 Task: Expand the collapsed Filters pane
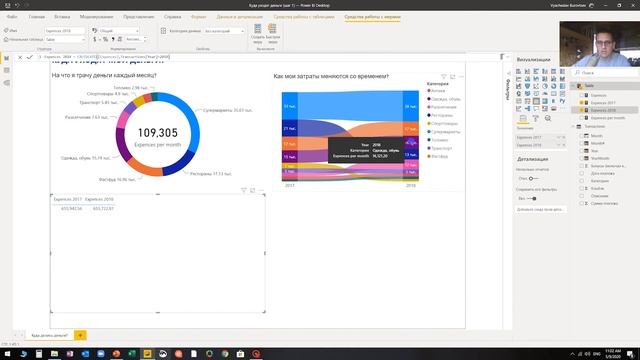[508, 74]
